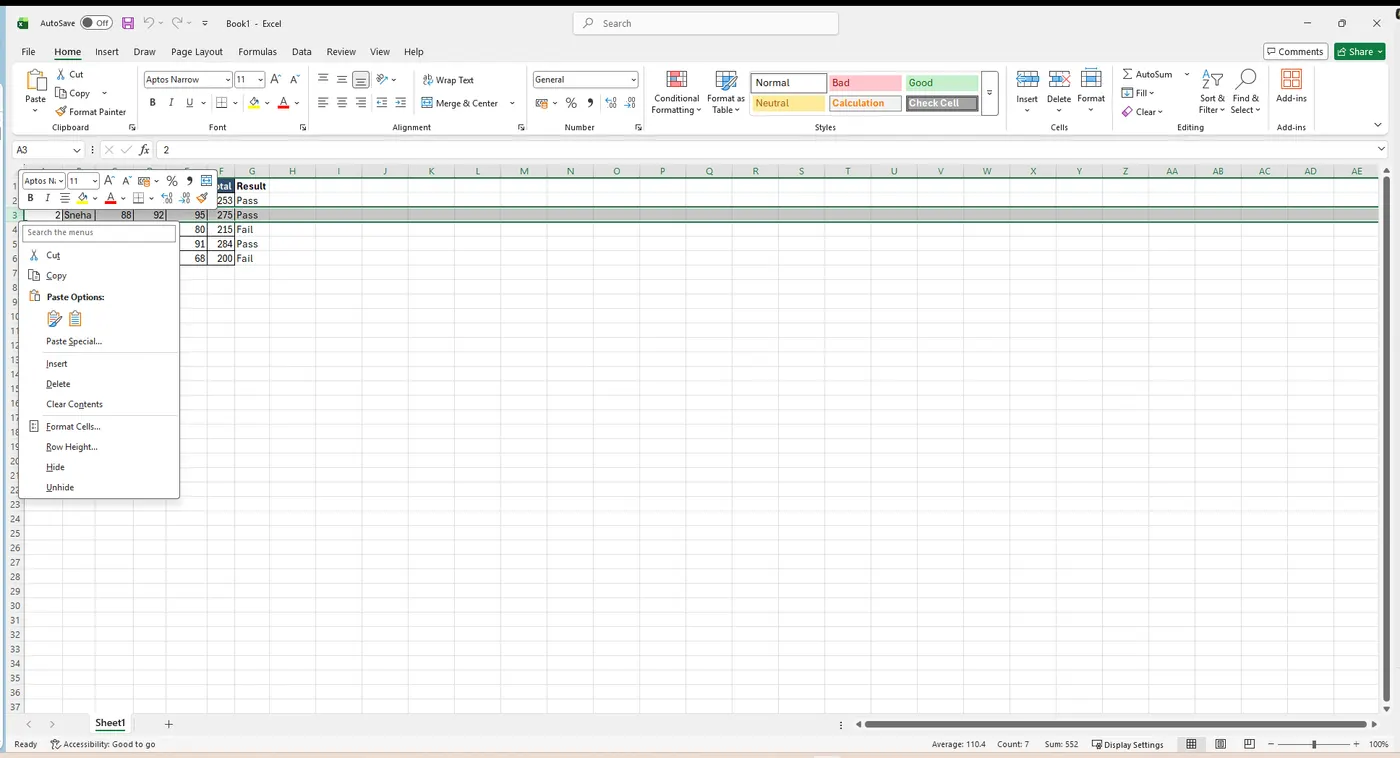Click the Insert Function fx icon
This screenshot has height=758, width=1400.
click(x=144, y=150)
